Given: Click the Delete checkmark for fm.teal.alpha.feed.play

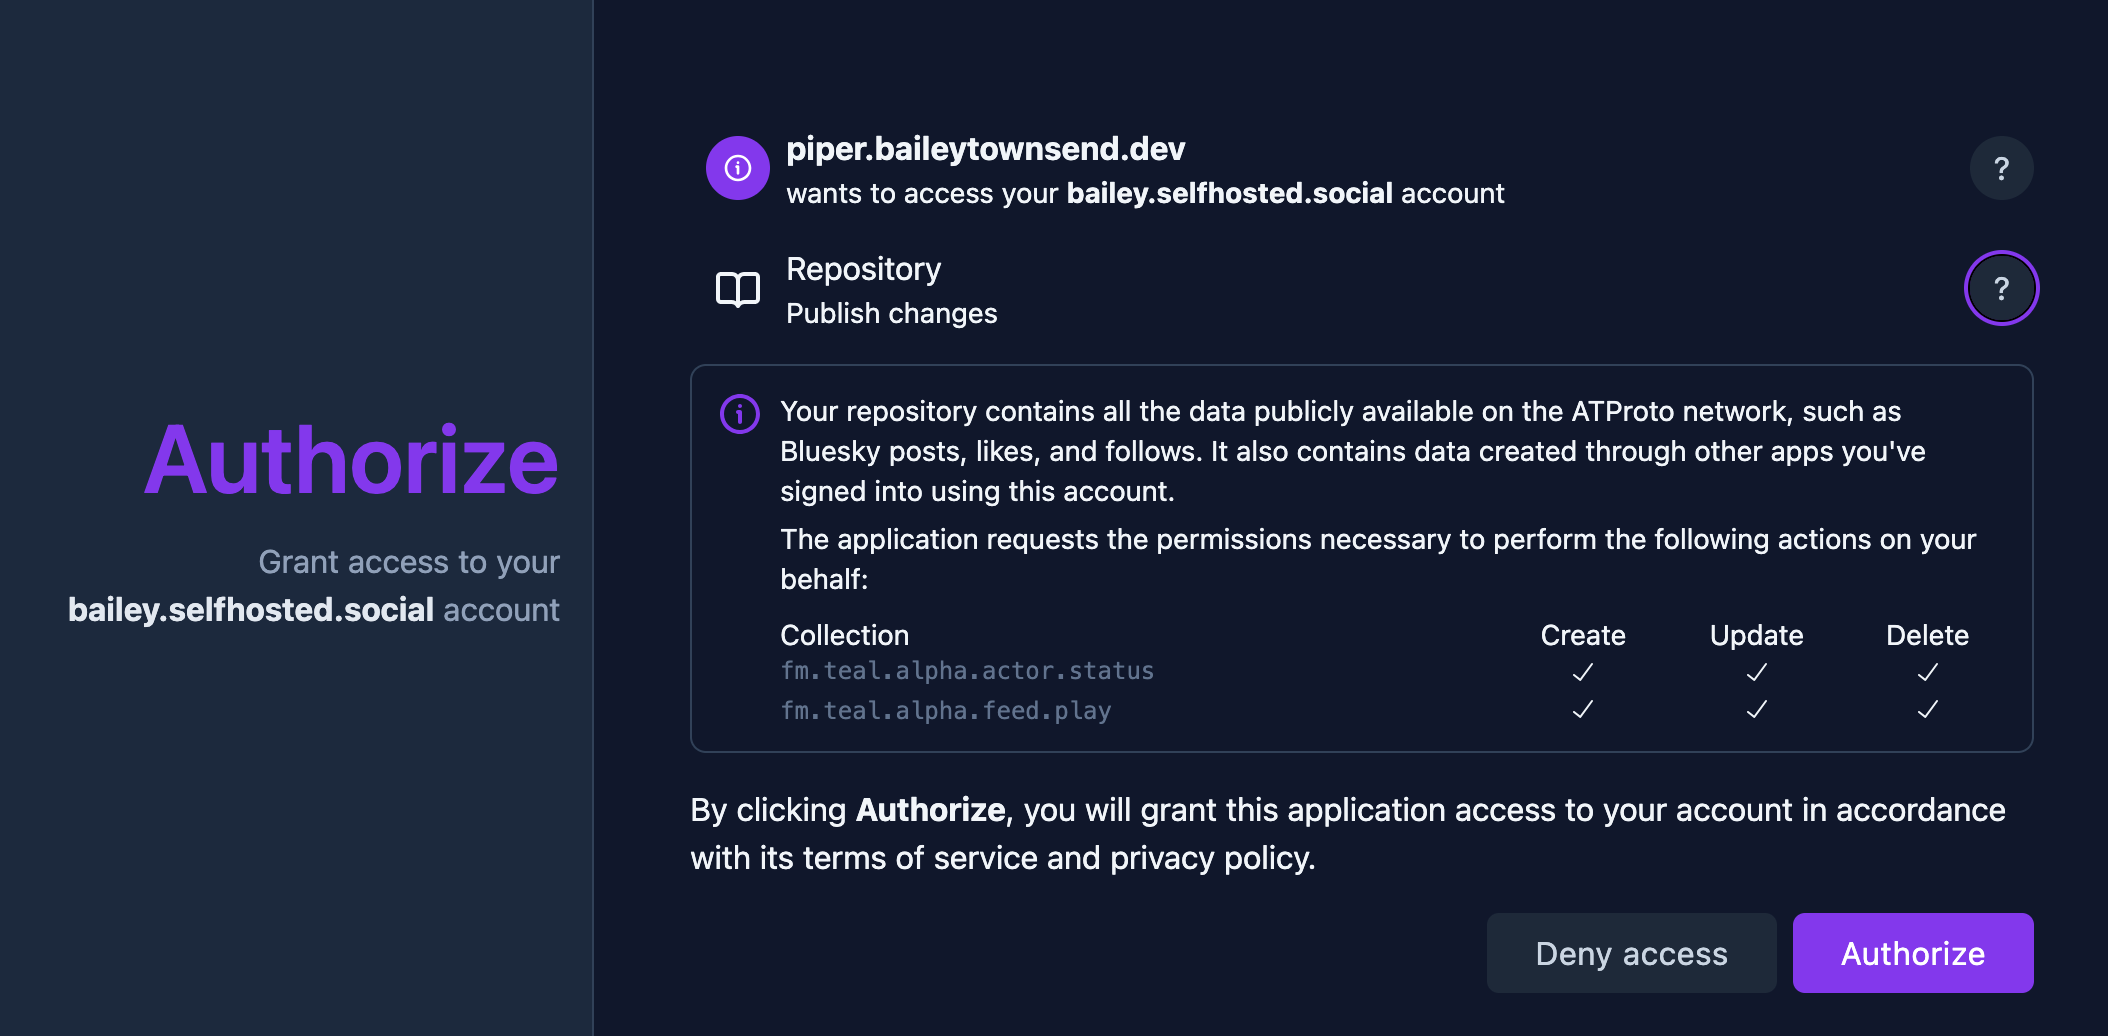Looking at the screenshot, I should click(1927, 710).
